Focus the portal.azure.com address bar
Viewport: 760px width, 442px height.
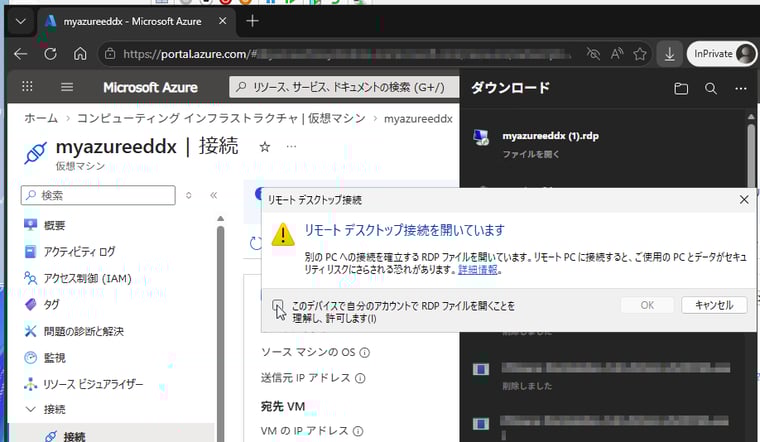339,54
